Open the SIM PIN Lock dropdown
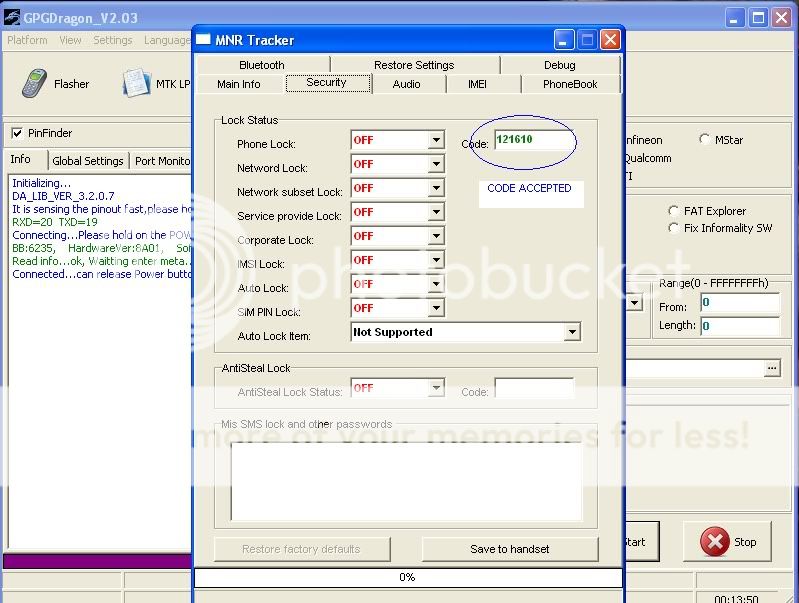This screenshot has width=799, height=603. tap(436, 307)
